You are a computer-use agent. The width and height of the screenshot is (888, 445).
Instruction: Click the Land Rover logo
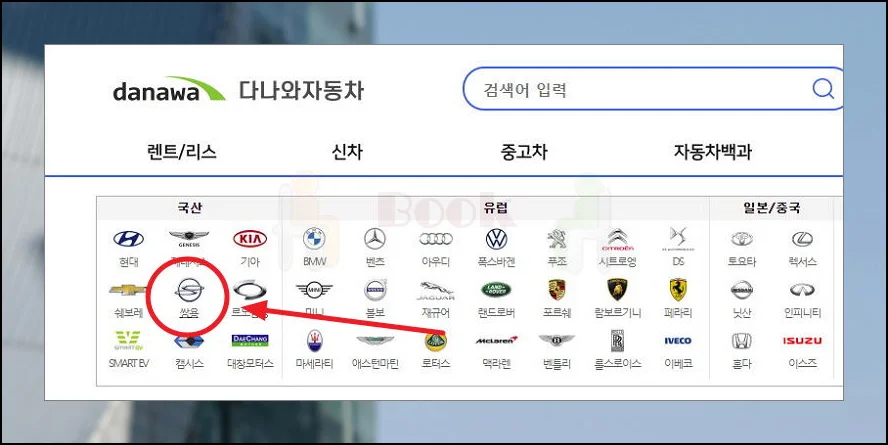pos(497,290)
